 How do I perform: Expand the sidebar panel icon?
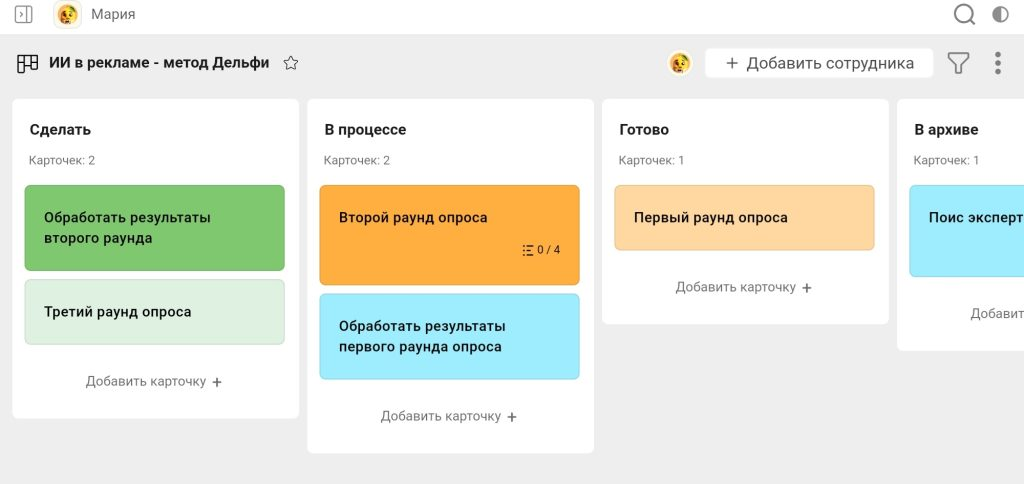(24, 14)
